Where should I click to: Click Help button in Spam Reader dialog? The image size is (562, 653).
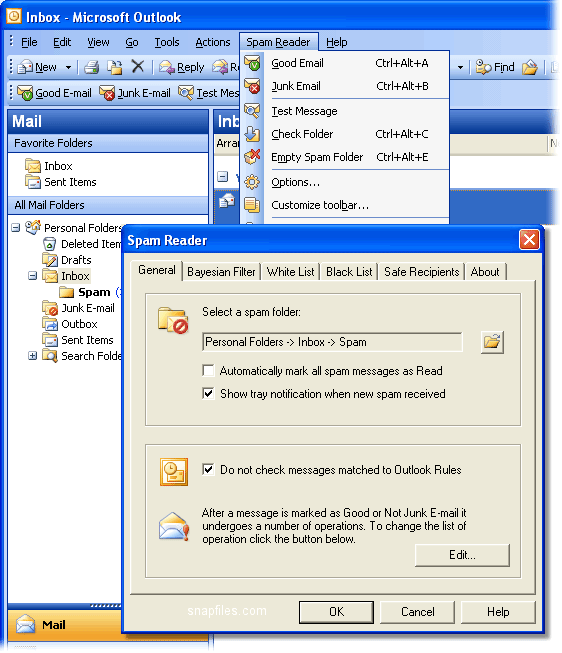click(x=498, y=612)
